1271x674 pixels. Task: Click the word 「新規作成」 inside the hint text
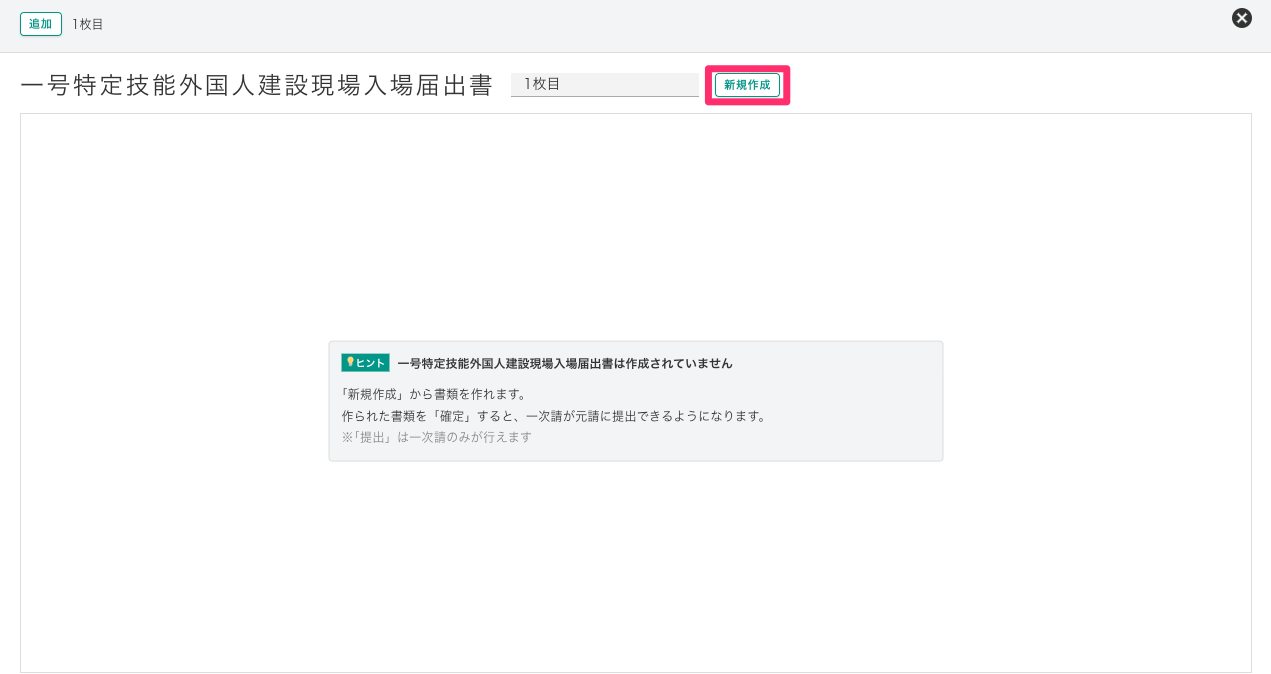[374, 394]
